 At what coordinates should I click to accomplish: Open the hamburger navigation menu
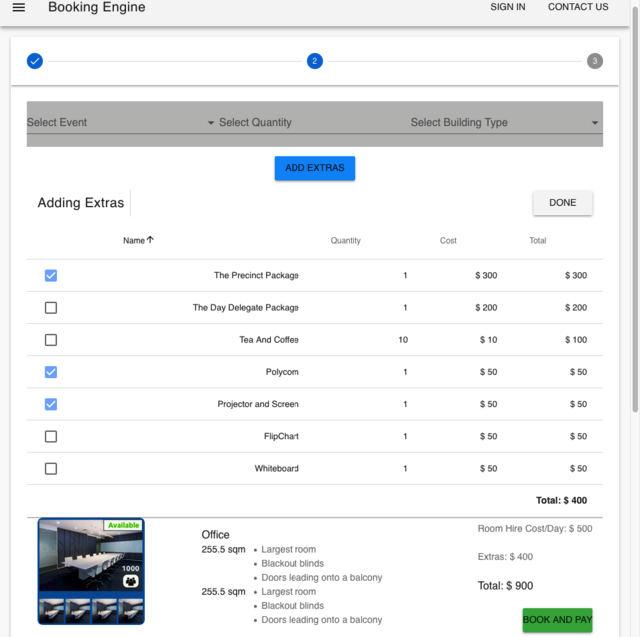[x=18, y=8]
